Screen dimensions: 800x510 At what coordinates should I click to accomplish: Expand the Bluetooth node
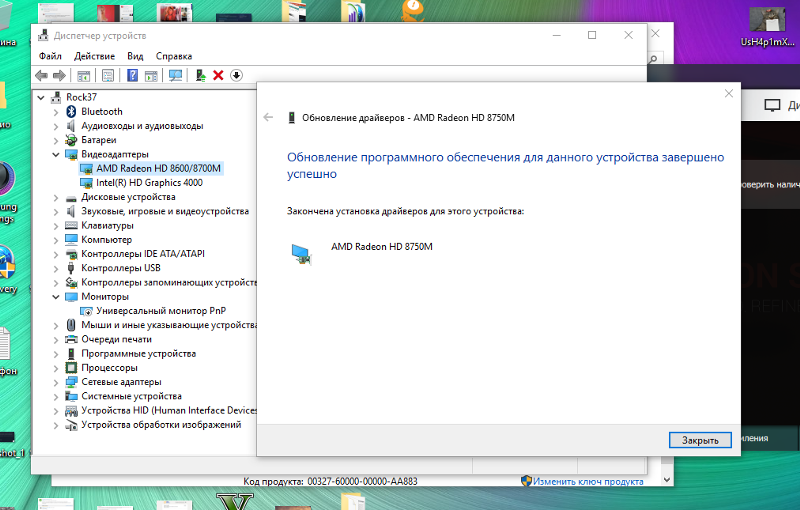56,112
